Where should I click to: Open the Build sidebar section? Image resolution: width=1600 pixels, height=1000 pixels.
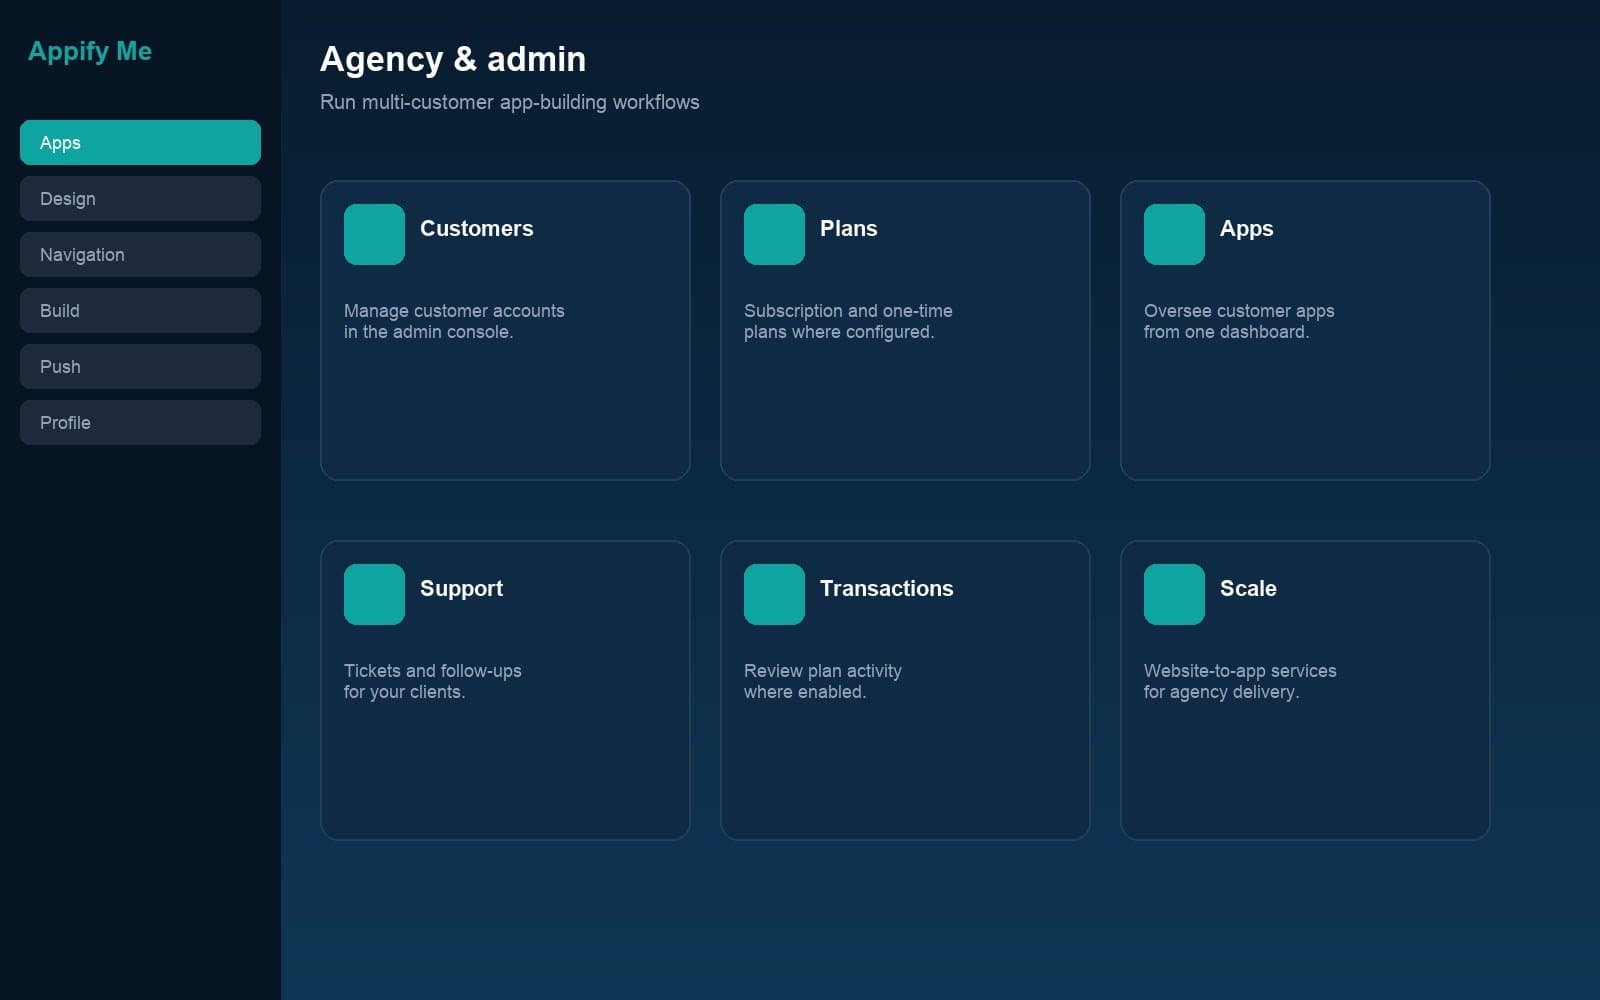(140, 310)
